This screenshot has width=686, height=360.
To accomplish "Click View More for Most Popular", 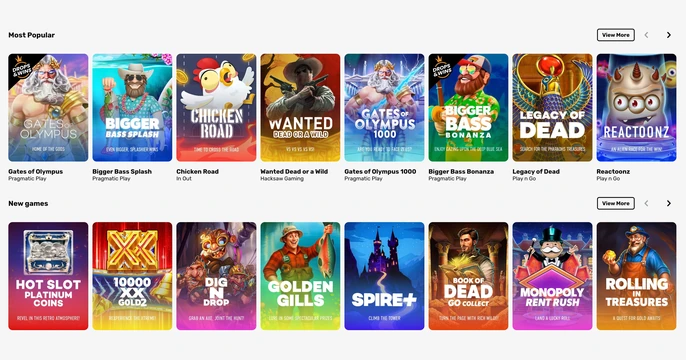I will 616,35.
